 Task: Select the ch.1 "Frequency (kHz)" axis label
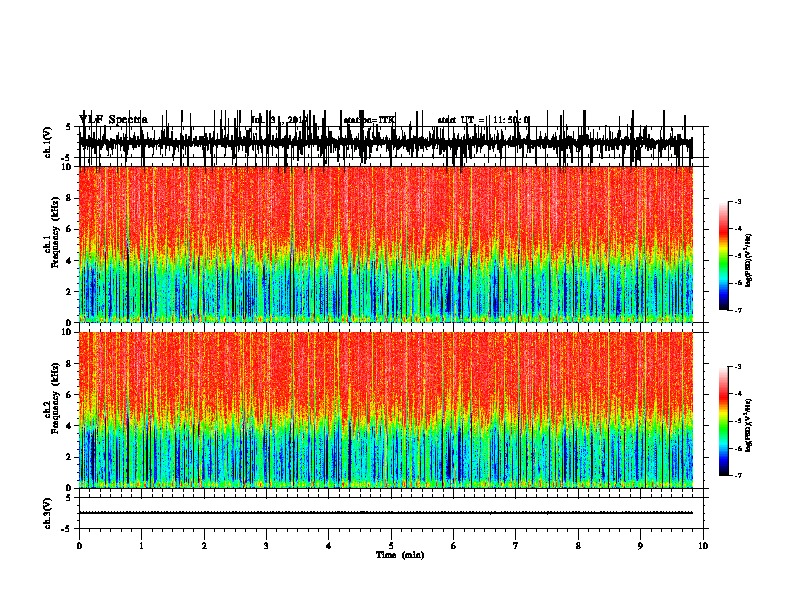point(55,232)
